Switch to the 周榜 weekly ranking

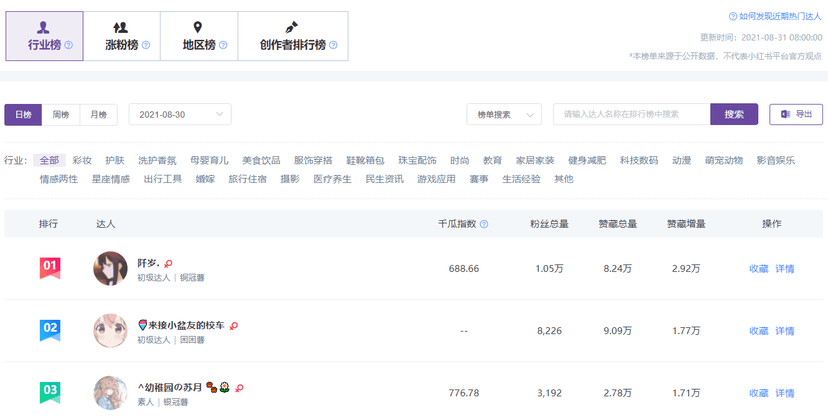click(61, 115)
